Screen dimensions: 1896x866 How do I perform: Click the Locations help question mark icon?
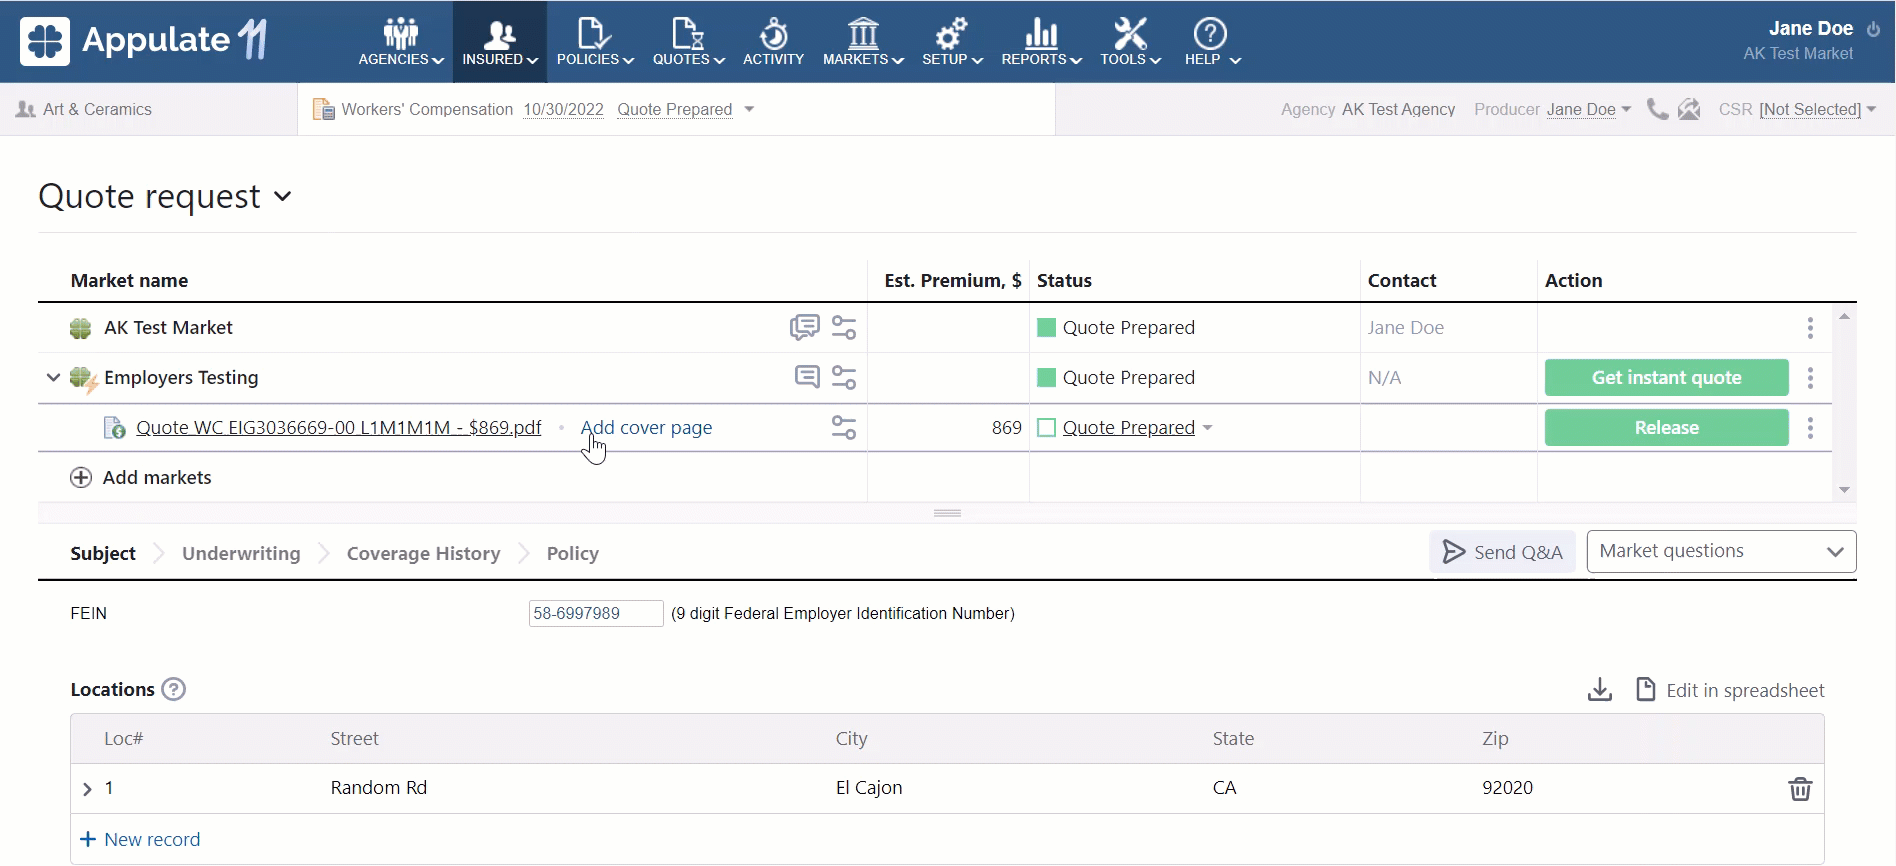pyautogui.click(x=174, y=689)
